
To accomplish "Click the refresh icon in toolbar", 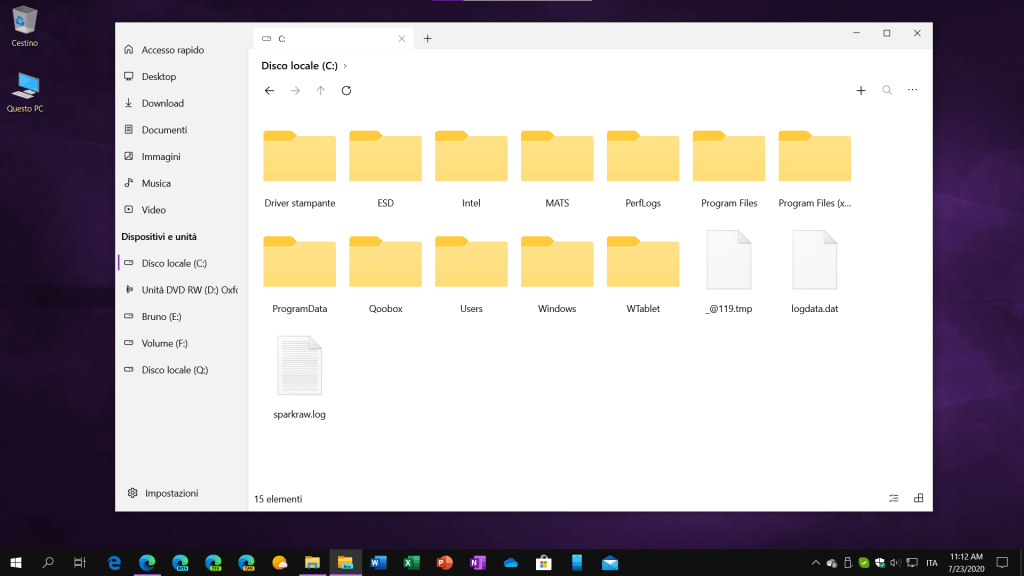I will 346,91.
